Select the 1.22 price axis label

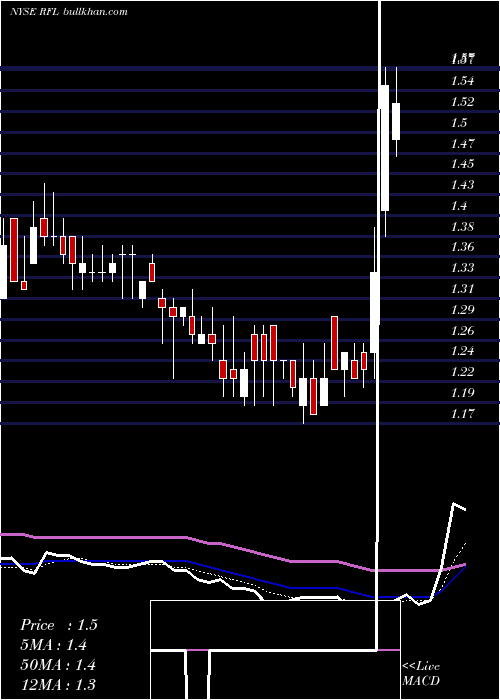[x=462, y=371]
